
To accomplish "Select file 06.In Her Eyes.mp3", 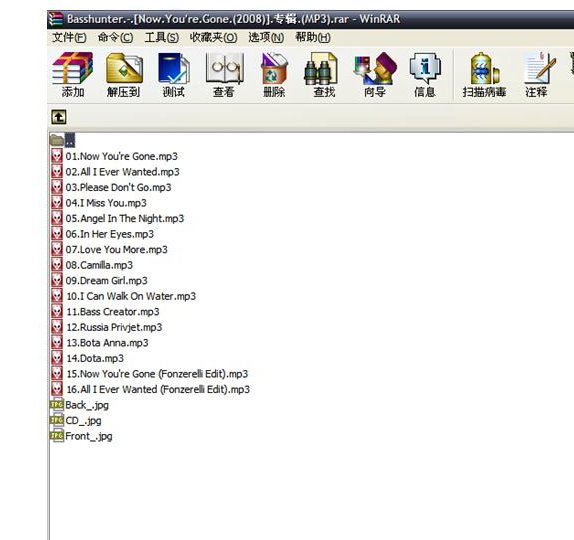I will [103, 234].
